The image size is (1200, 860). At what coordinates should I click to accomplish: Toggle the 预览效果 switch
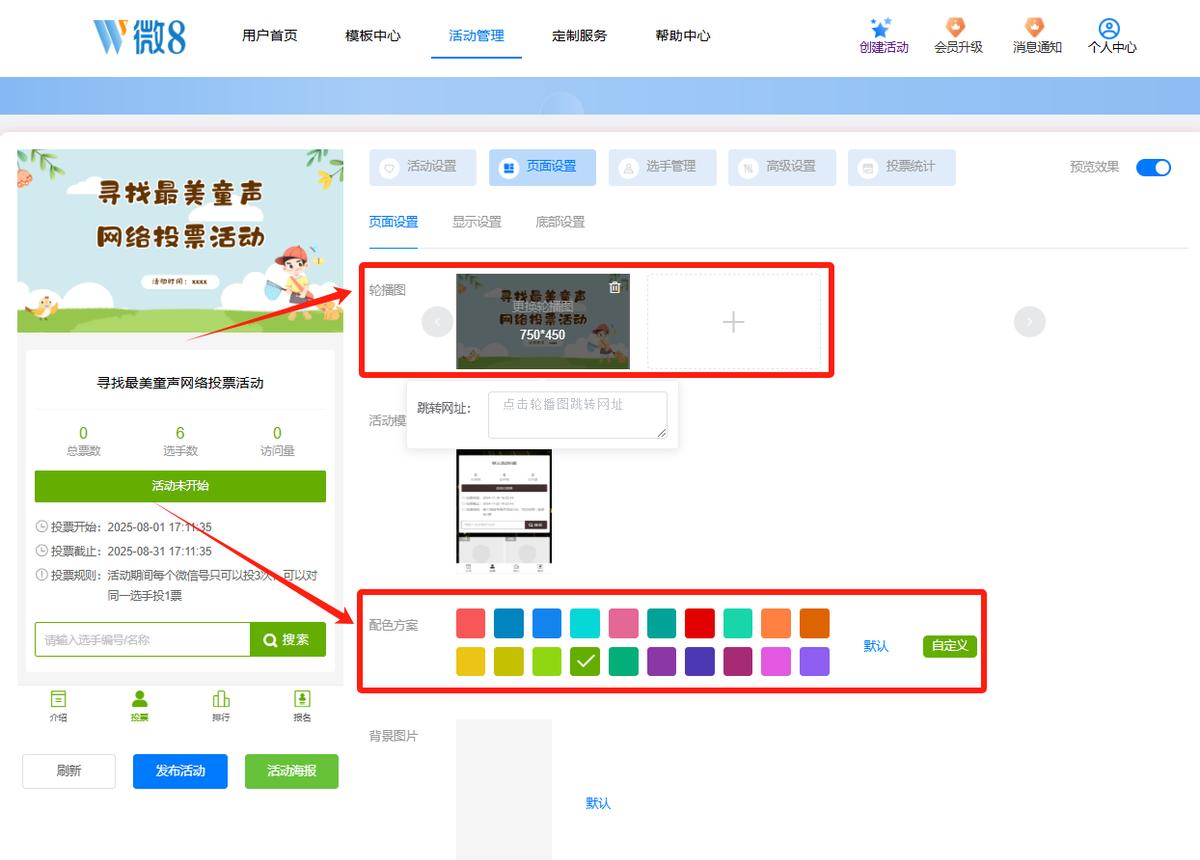point(1153,167)
